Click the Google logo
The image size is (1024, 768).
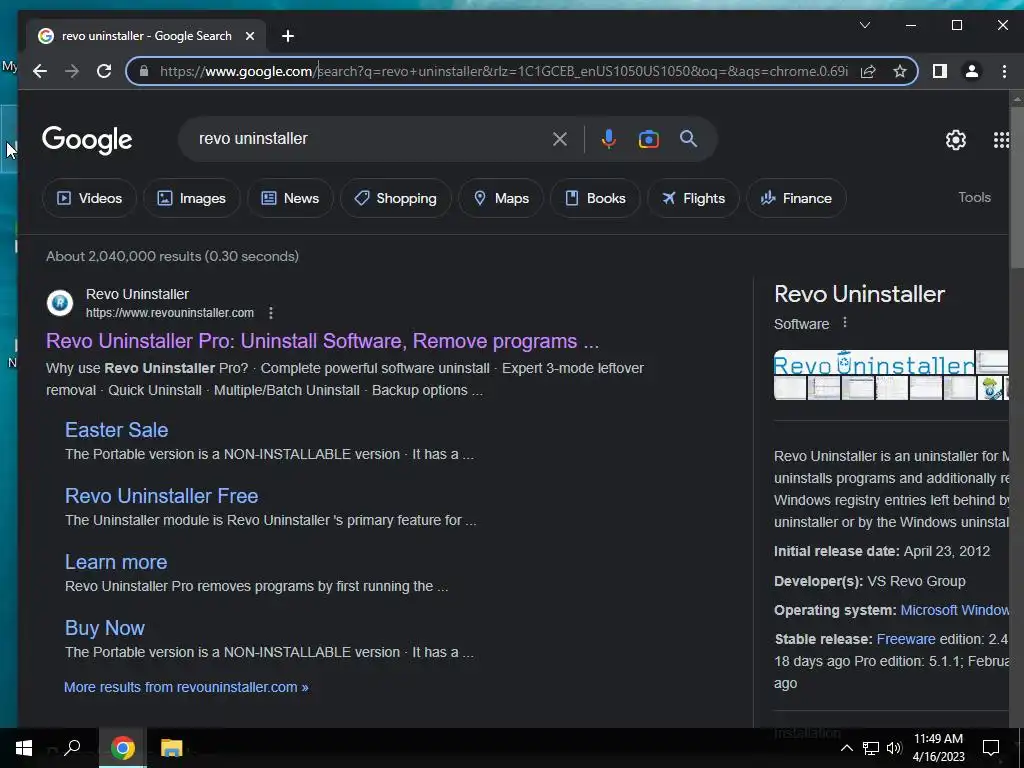(87, 140)
